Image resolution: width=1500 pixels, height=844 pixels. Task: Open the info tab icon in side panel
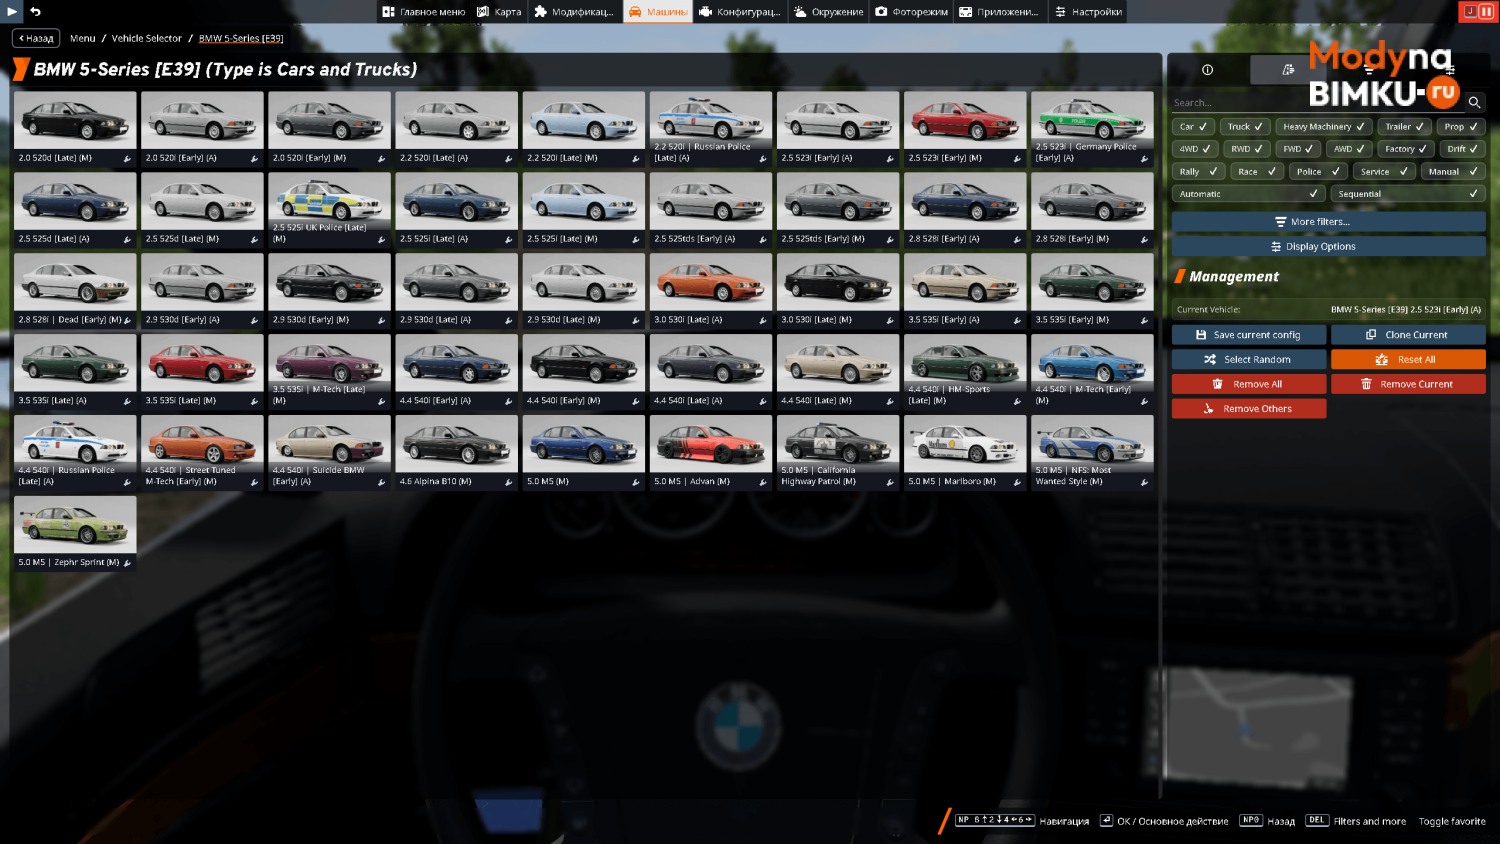[x=1207, y=70]
